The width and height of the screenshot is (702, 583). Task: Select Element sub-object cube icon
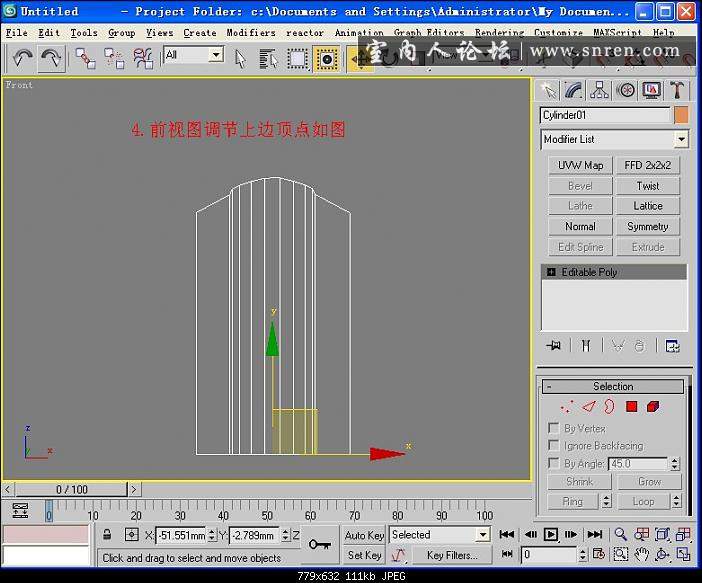(x=653, y=406)
